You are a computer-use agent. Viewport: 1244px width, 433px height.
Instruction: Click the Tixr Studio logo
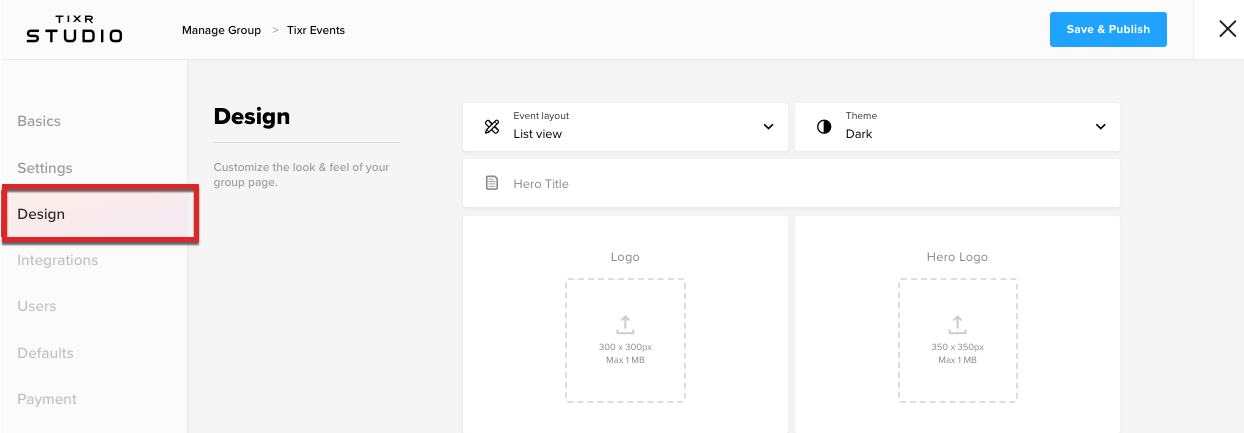74,30
